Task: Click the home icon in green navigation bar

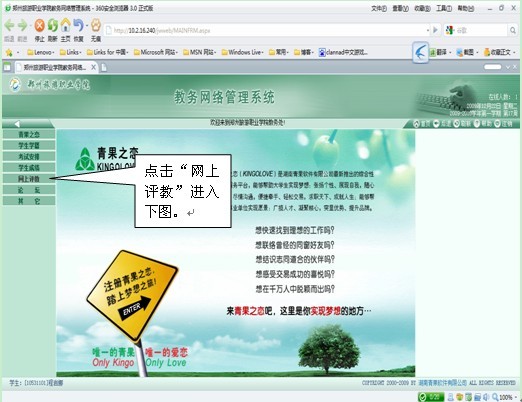Action: coord(416,124)
